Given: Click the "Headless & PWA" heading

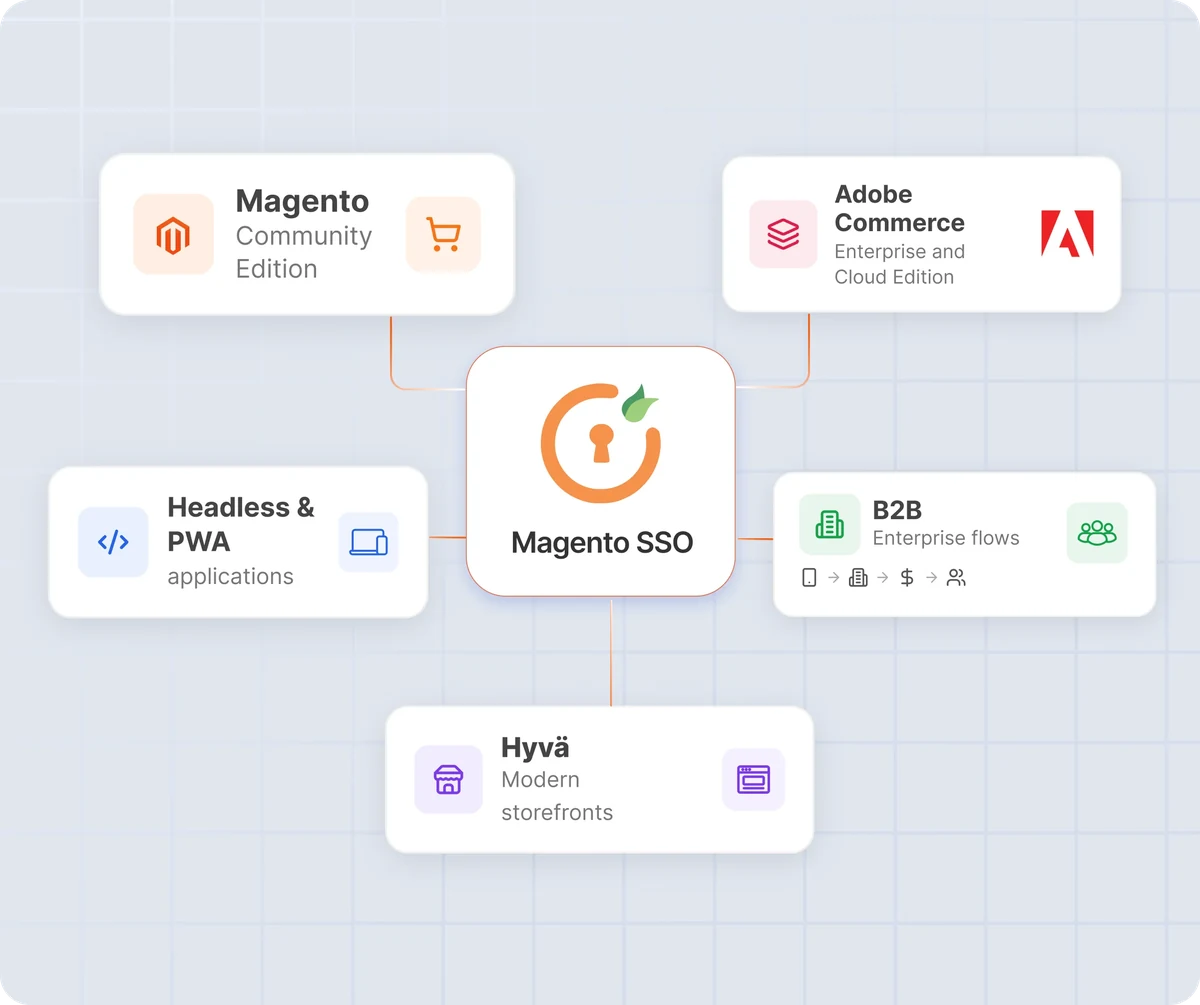Looking at the screenshot, I should pyautogui.click(x=241, y=524).
